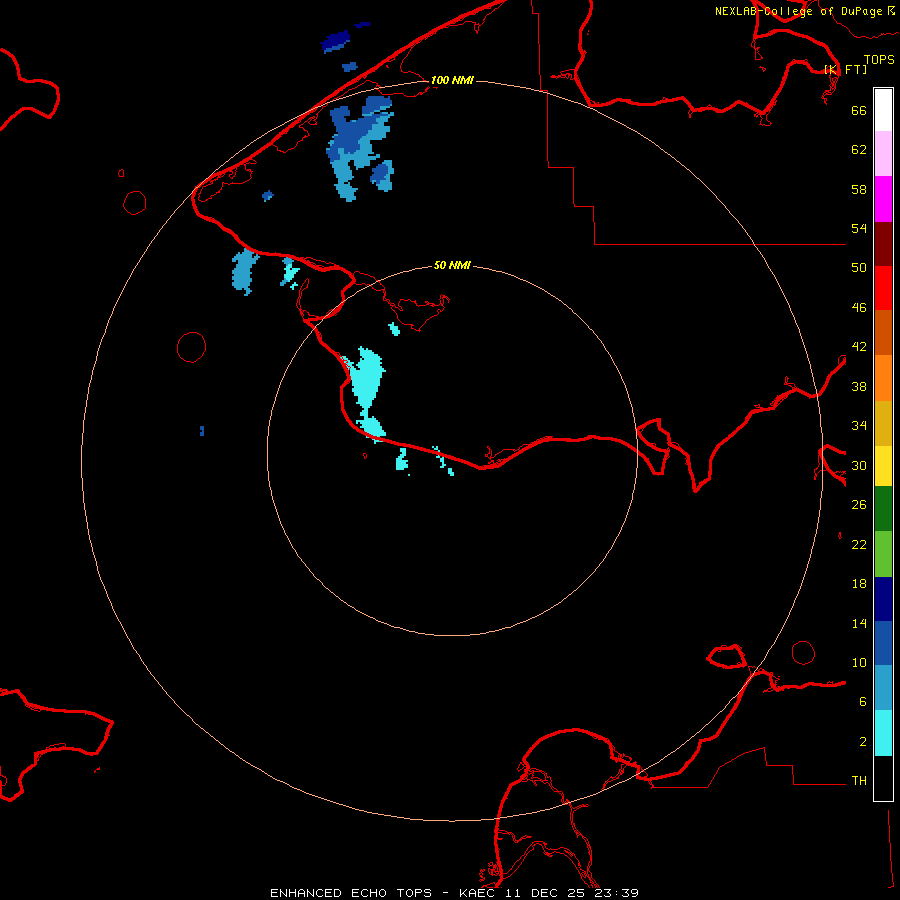Select the magenta legend swatch
The height and width of the screenshot is (900, 900).
[883, 199]
